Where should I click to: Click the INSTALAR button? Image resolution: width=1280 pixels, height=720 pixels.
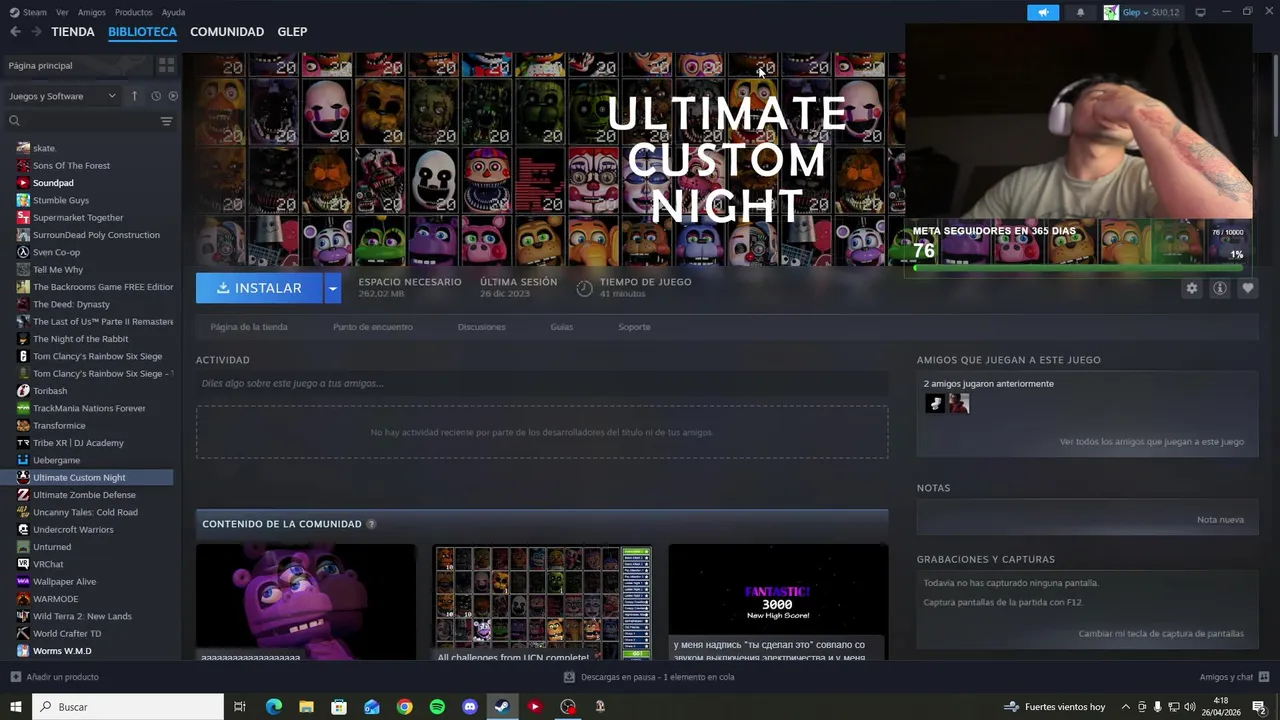tap(259, 288)
